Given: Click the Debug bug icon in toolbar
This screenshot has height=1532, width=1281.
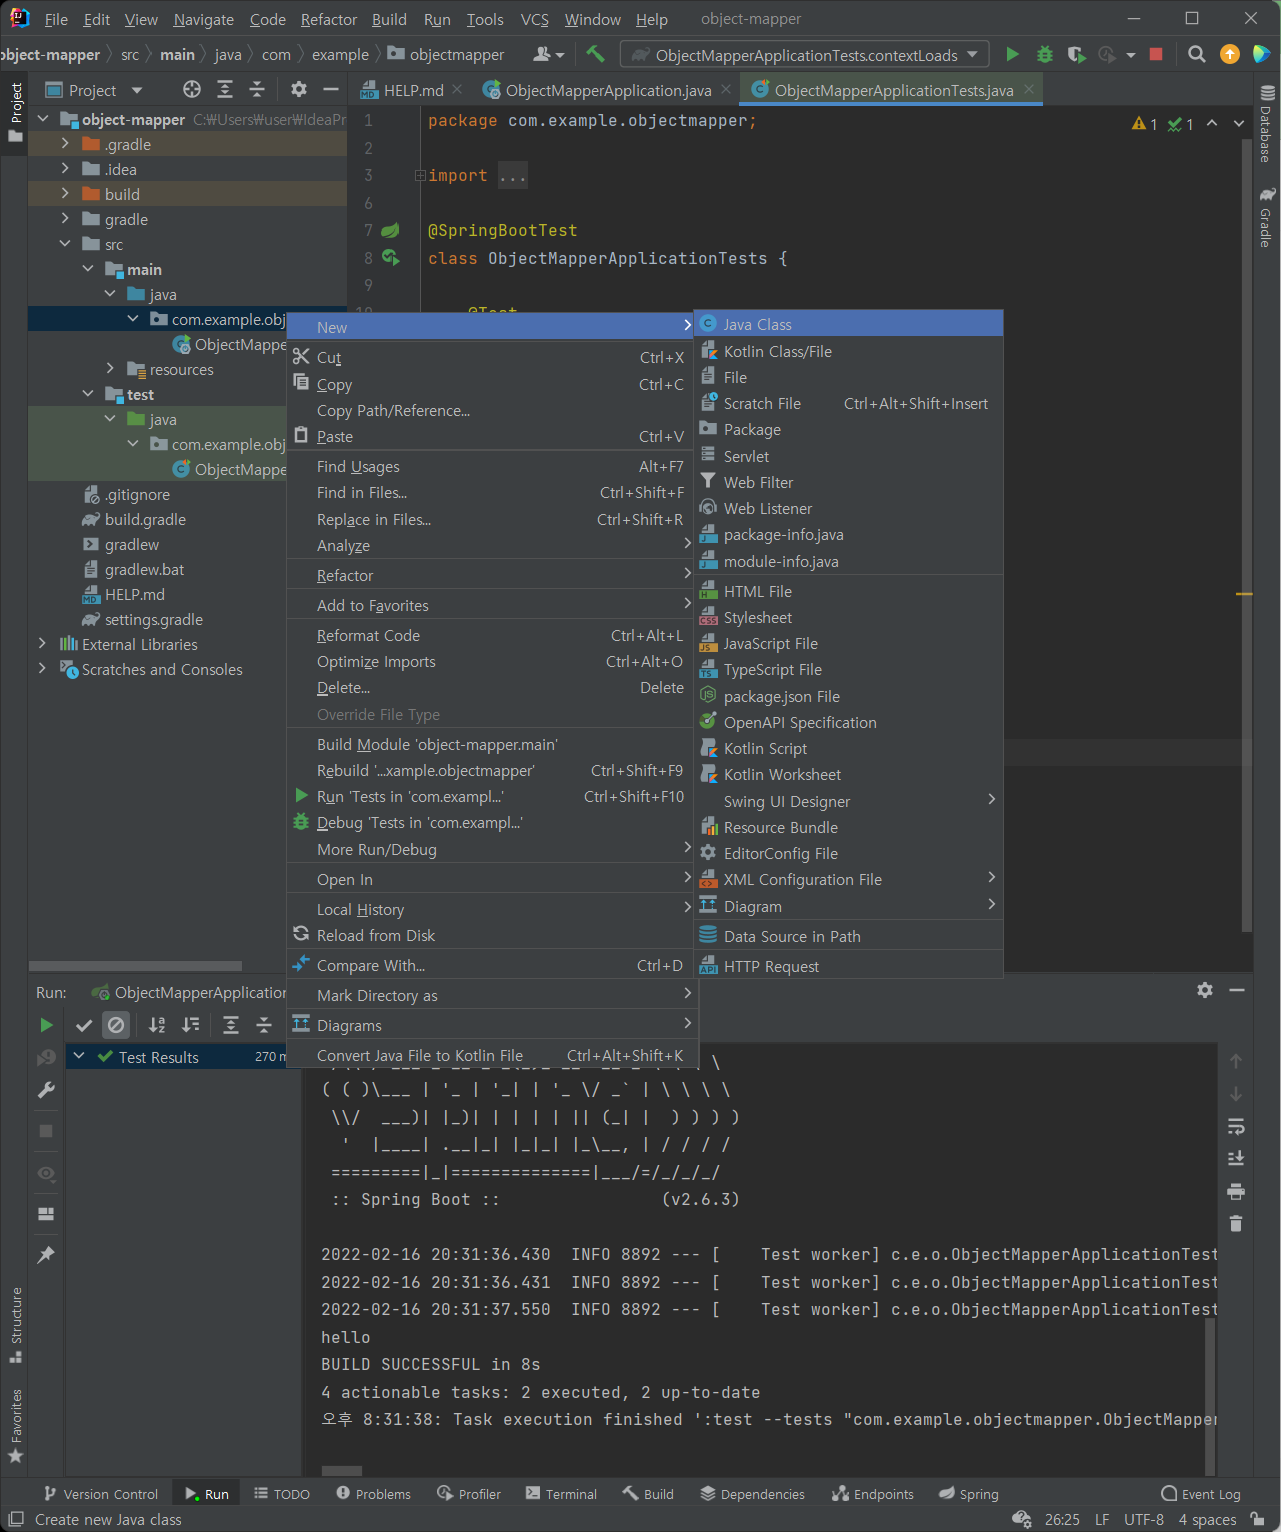Looking at the screenshot, I should coord(1044,54).
